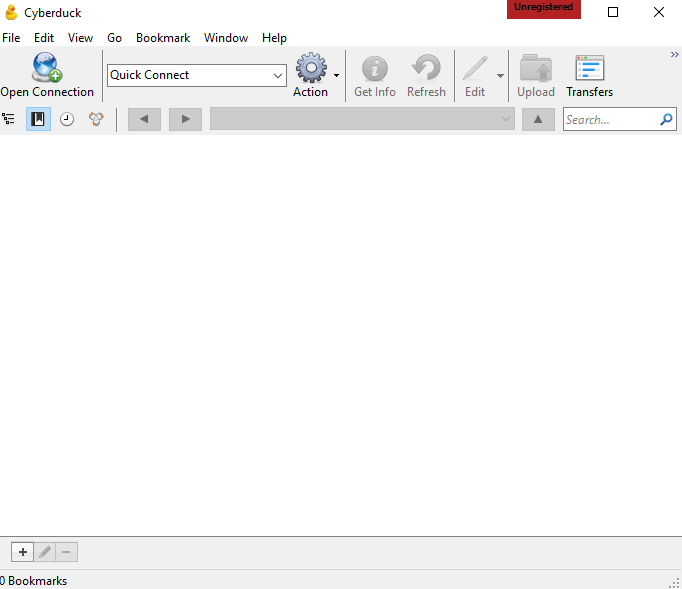Open the Bookmark menu
Screen dimensions: 682x589
163,38
